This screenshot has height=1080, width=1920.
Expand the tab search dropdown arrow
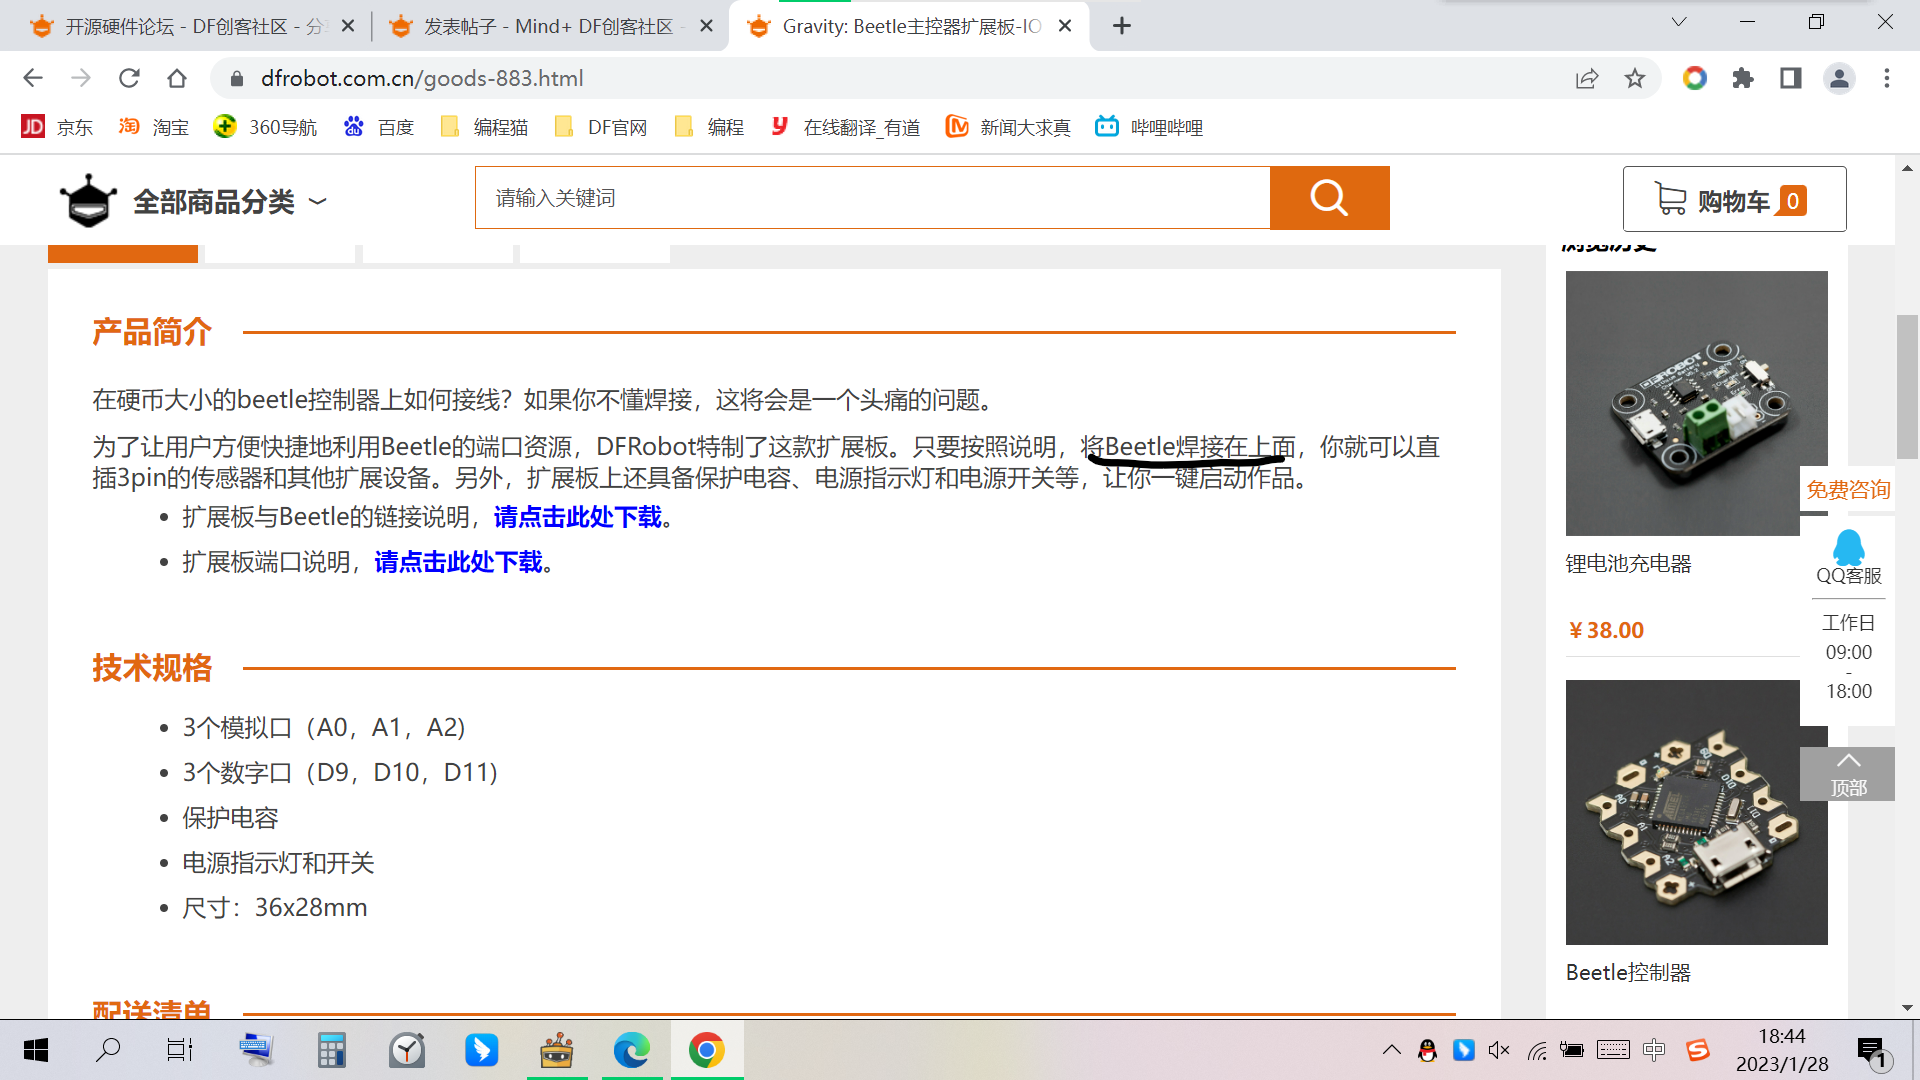click(1679, 22)
